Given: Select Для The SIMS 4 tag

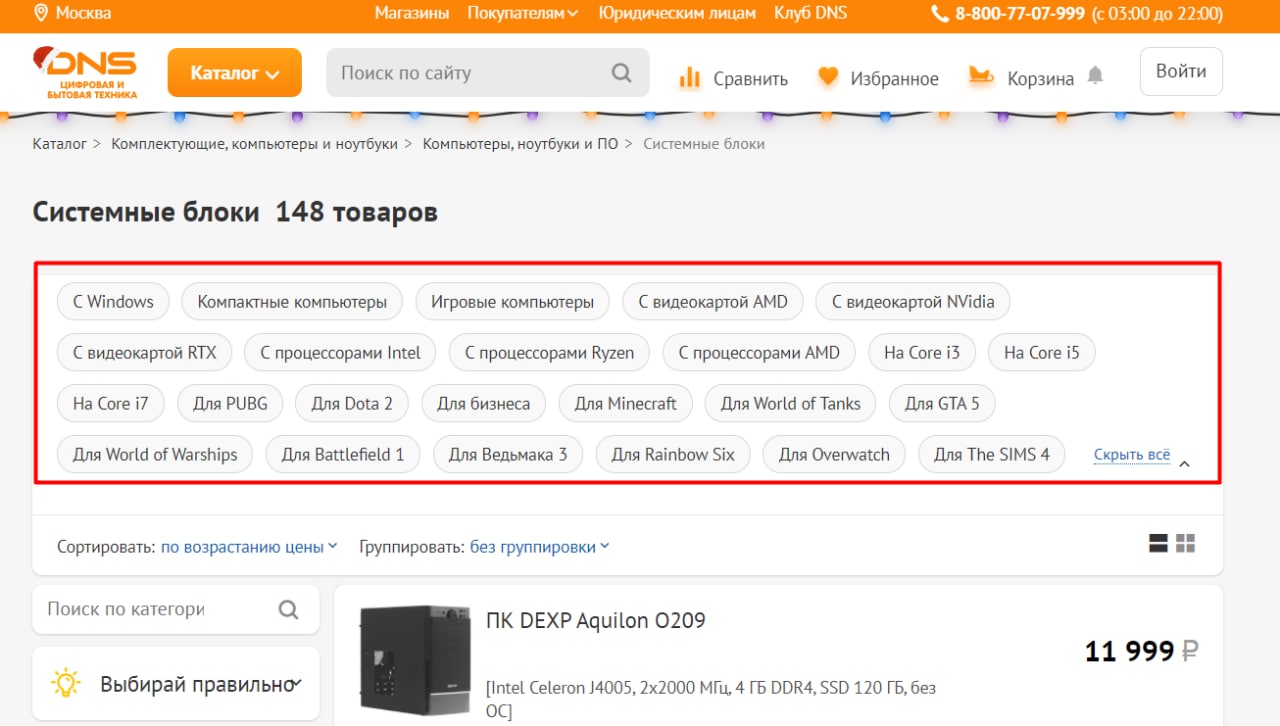Looking at the screenshot, I should point(992,455).
